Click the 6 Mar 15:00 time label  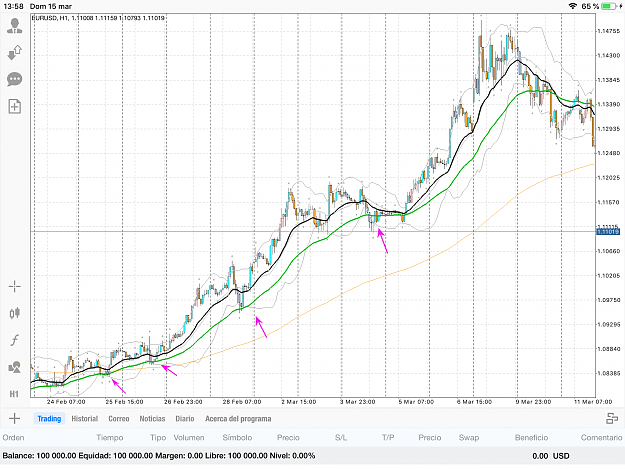pos(474,402)
